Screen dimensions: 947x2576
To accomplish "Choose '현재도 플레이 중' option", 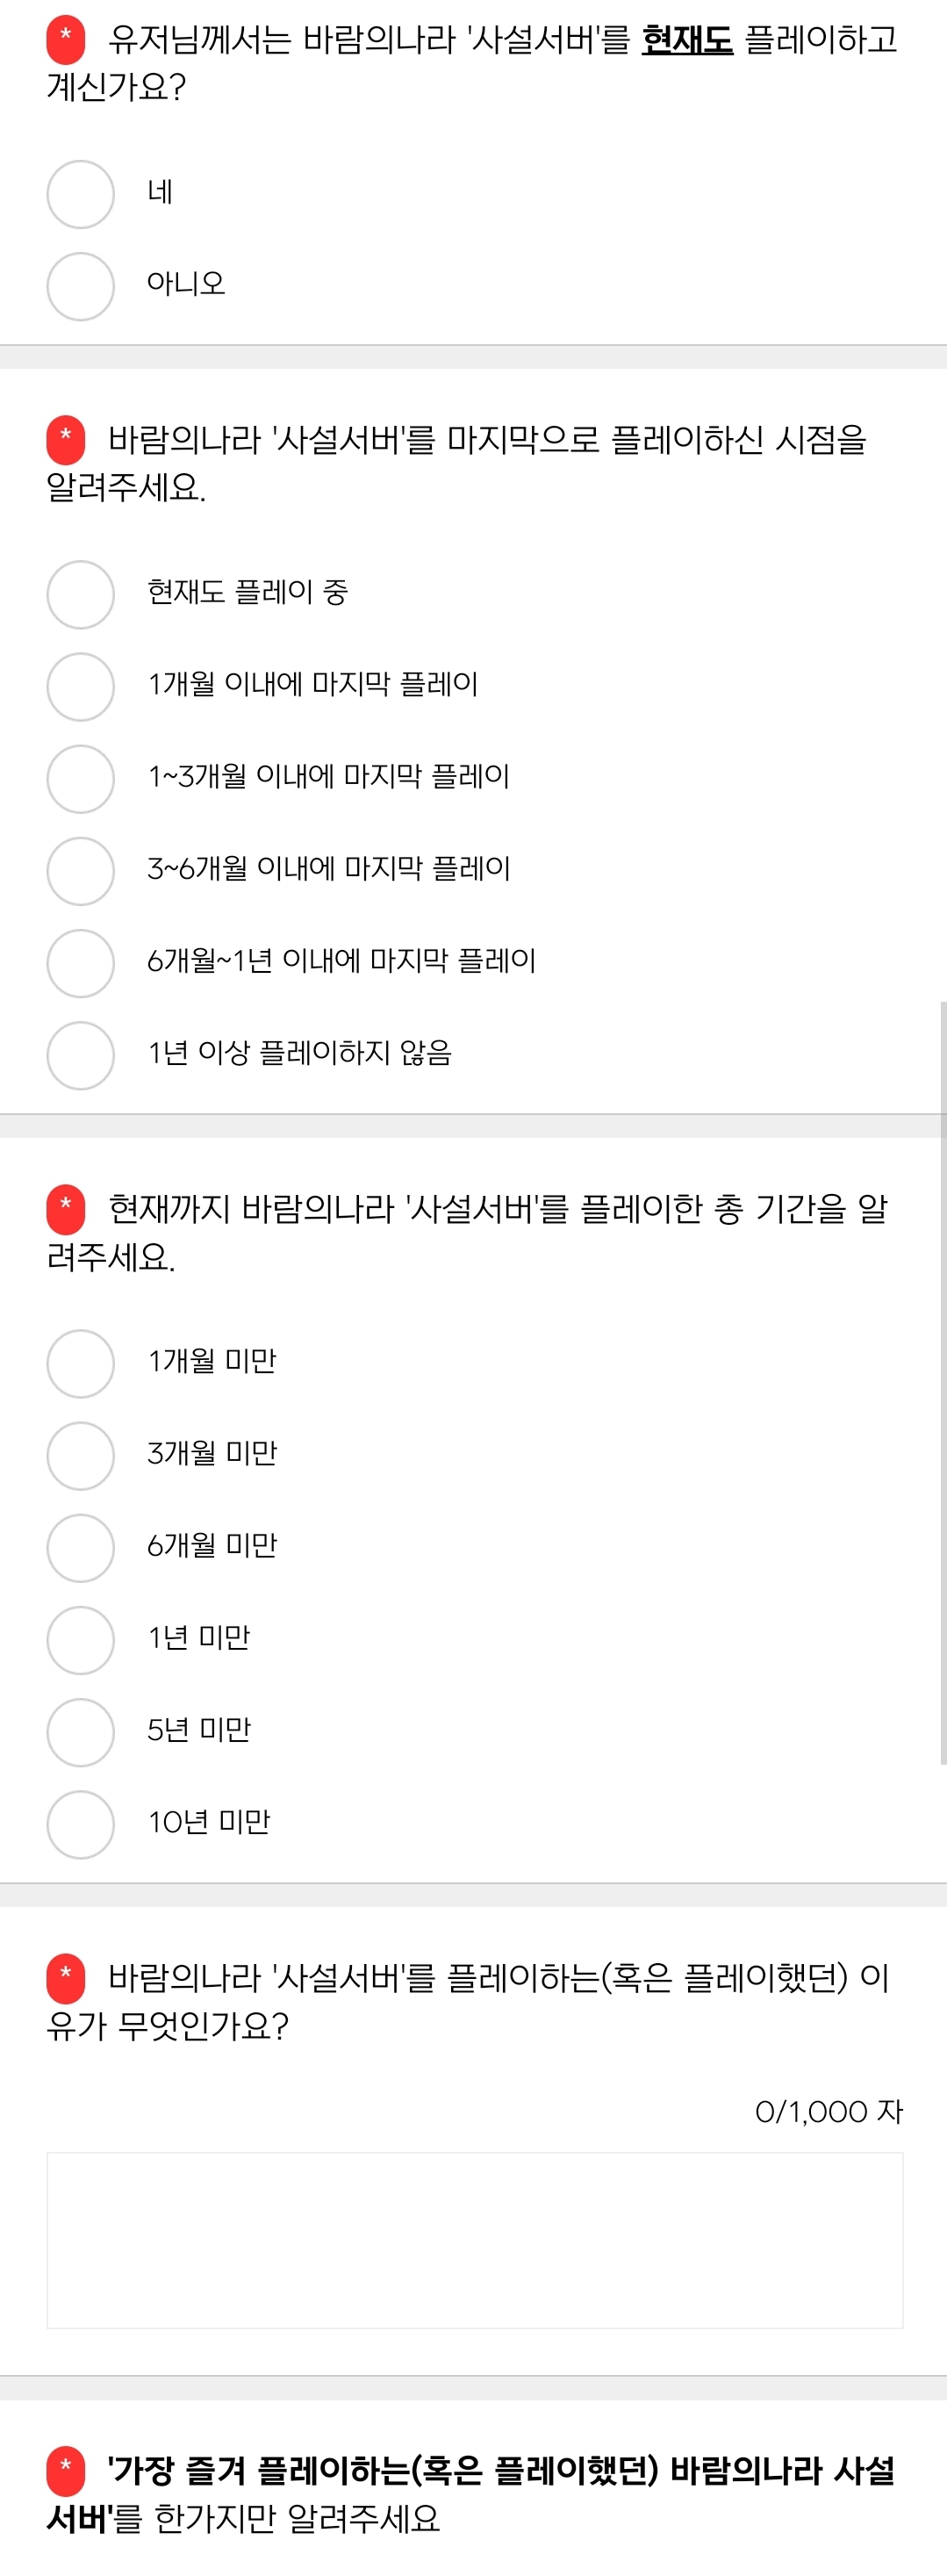I will pyautogui.click(x=81, y=594).
